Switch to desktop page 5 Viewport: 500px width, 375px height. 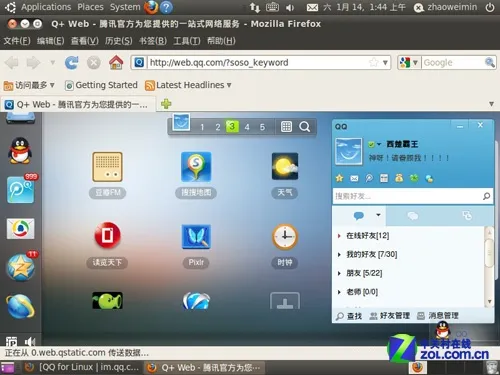(x=262, y=127)
